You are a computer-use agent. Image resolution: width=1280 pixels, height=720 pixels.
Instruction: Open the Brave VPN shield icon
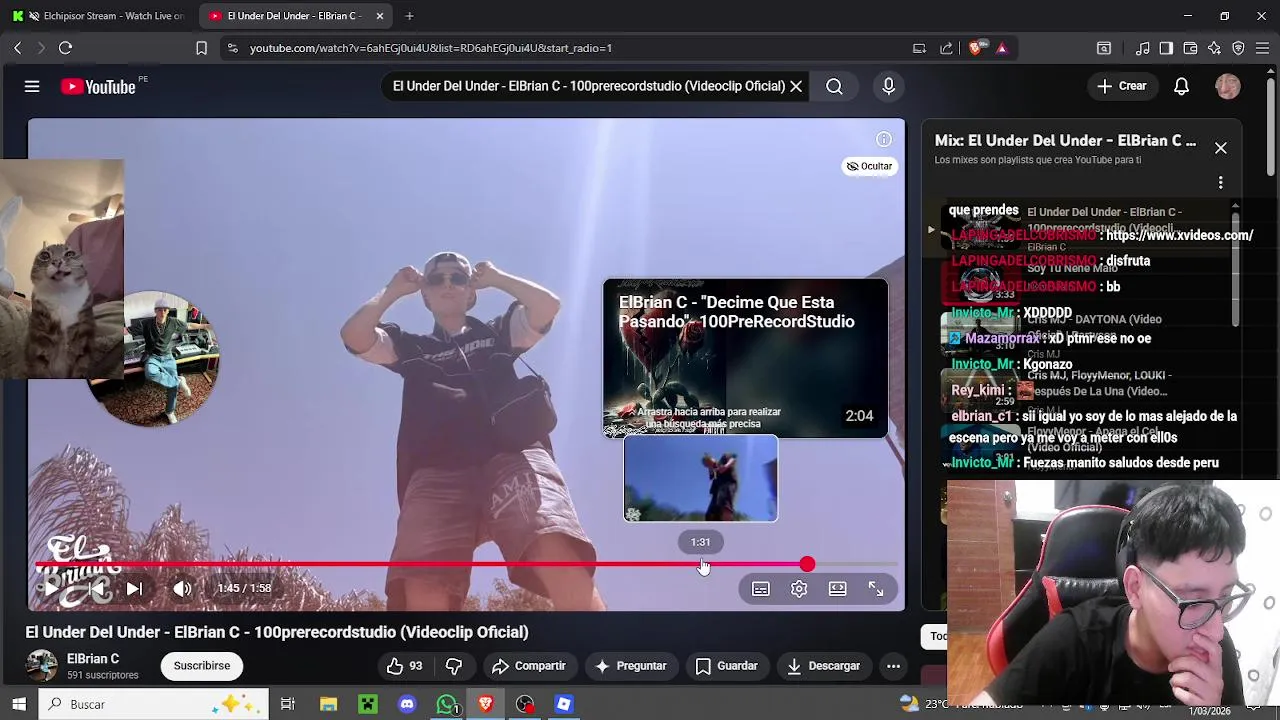tap(1238, 48)
